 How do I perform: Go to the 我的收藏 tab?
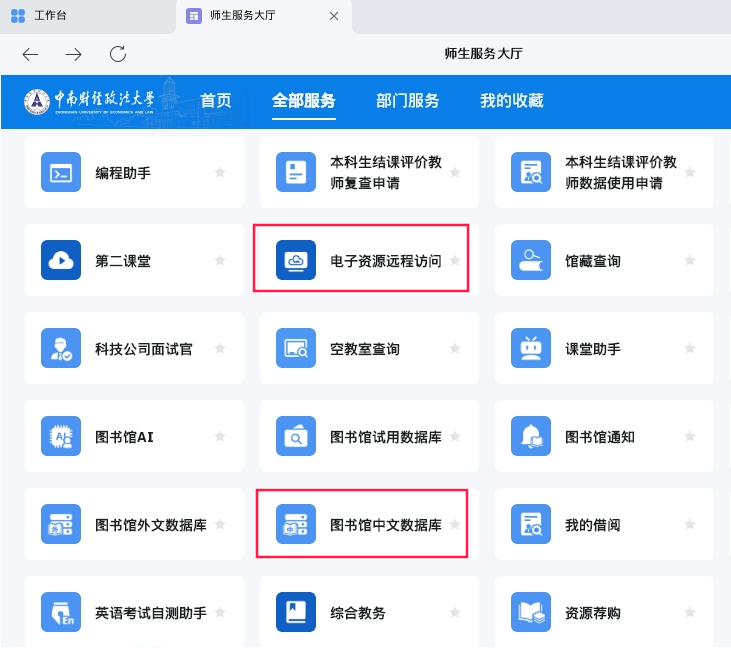click(511, 100)
